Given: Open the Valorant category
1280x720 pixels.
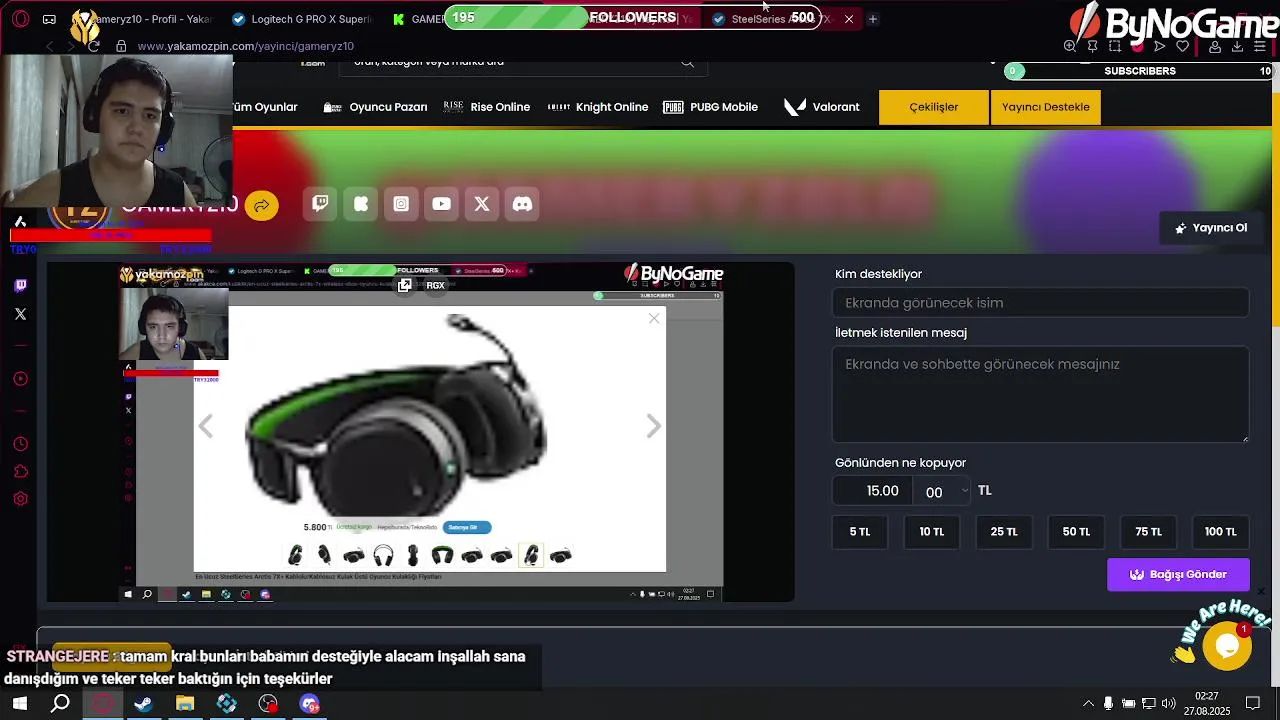Looking at the screenshot, I should click(822, 107).
